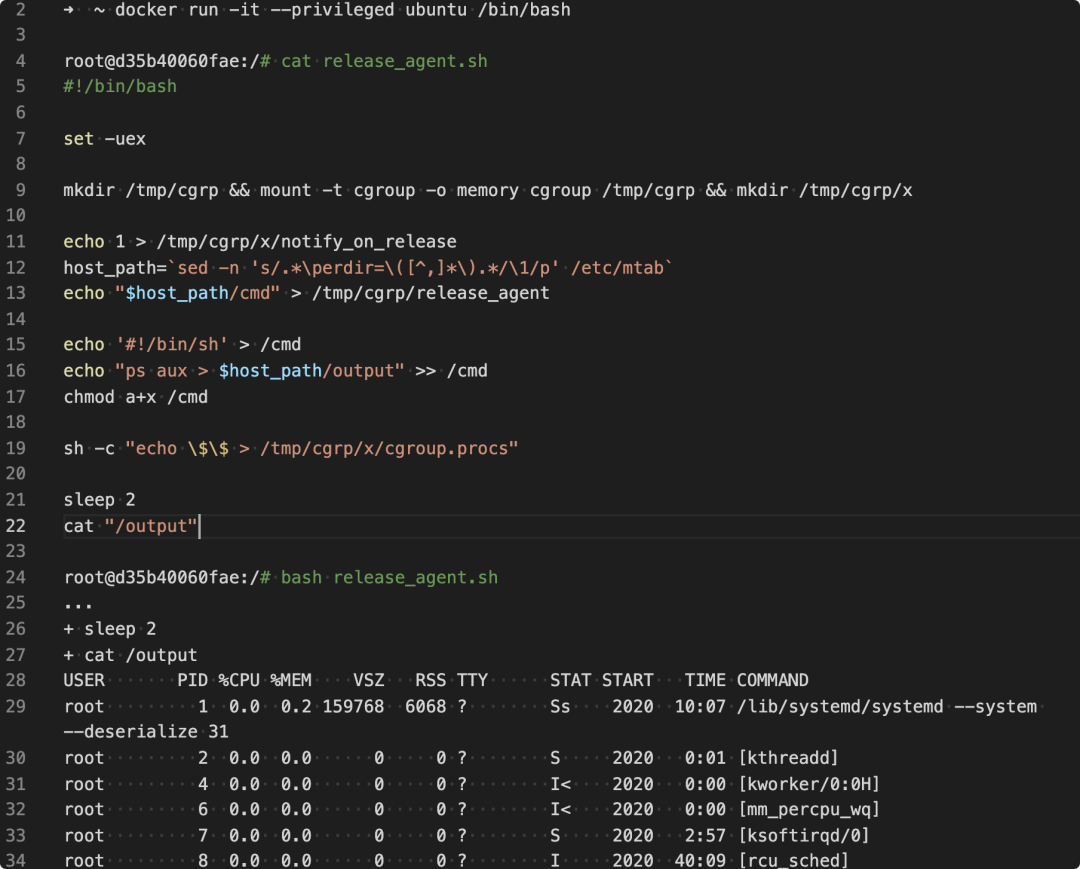
Task: Click the 'VSZ' column header
Action: coord(368,681)
